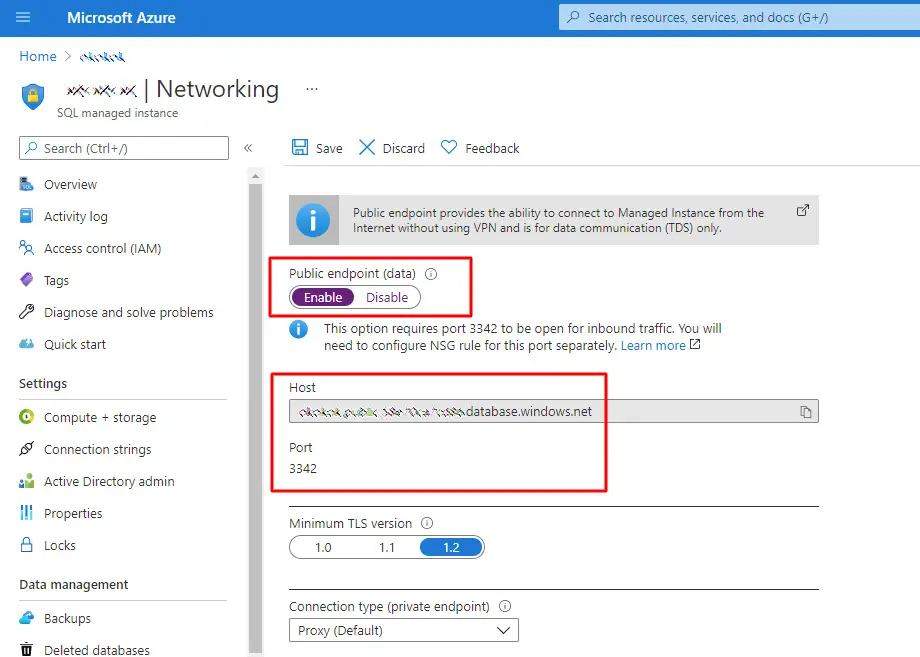Open external link icon in info banner
This screenshot has width=920, height=657.
coord(803,211)
